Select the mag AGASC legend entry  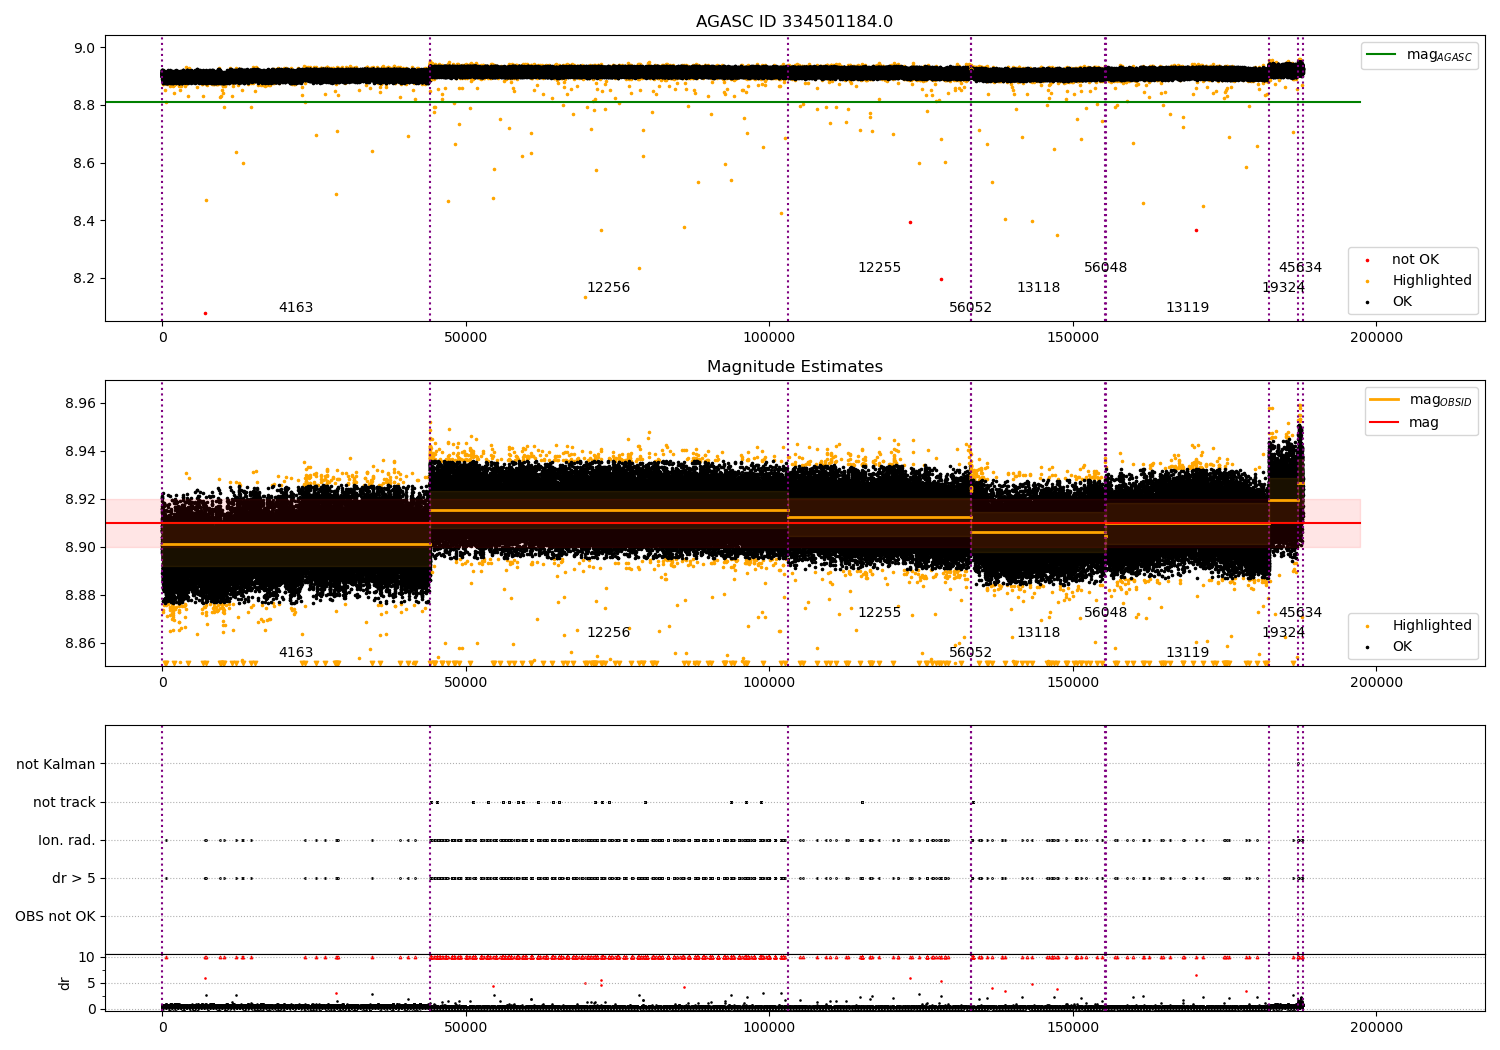point(1419,55)
